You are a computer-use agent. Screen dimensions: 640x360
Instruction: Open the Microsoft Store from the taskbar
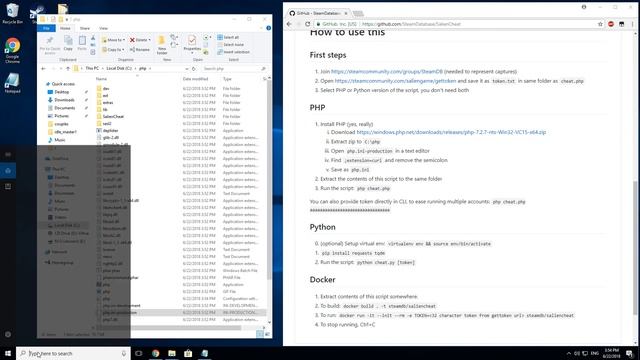(x=188, y=353)
